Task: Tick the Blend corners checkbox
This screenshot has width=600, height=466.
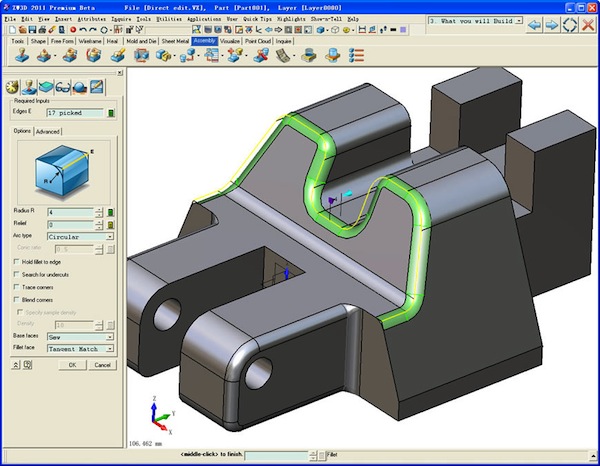Action: coord(16,300)
